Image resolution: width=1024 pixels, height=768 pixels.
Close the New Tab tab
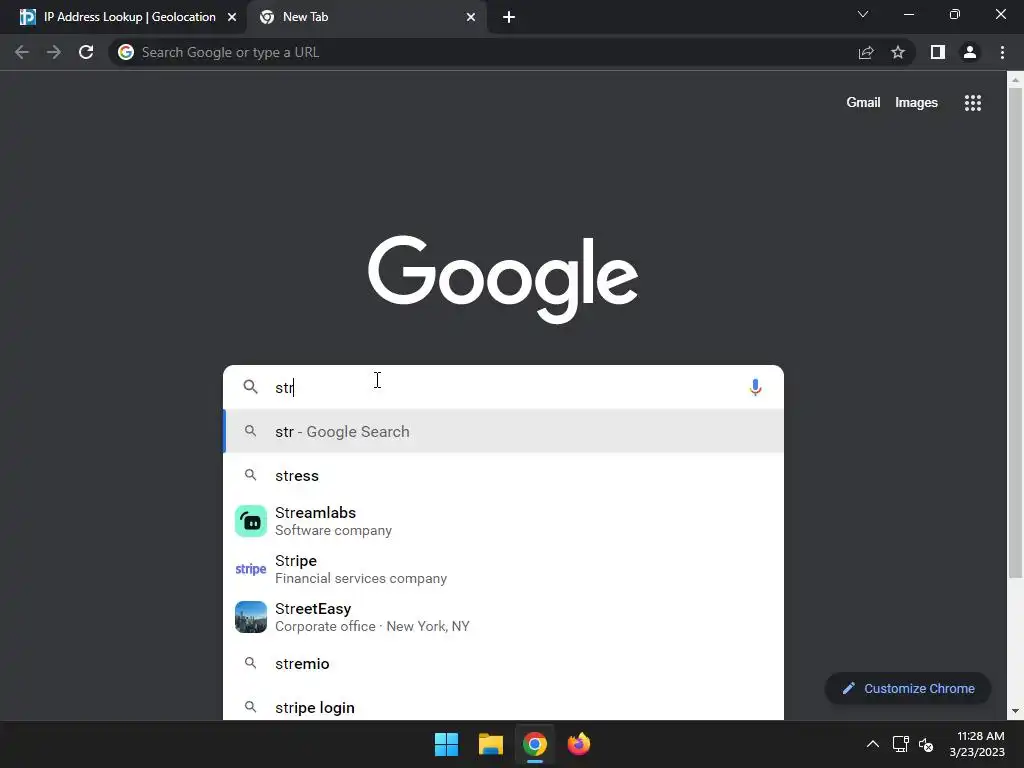471,17
